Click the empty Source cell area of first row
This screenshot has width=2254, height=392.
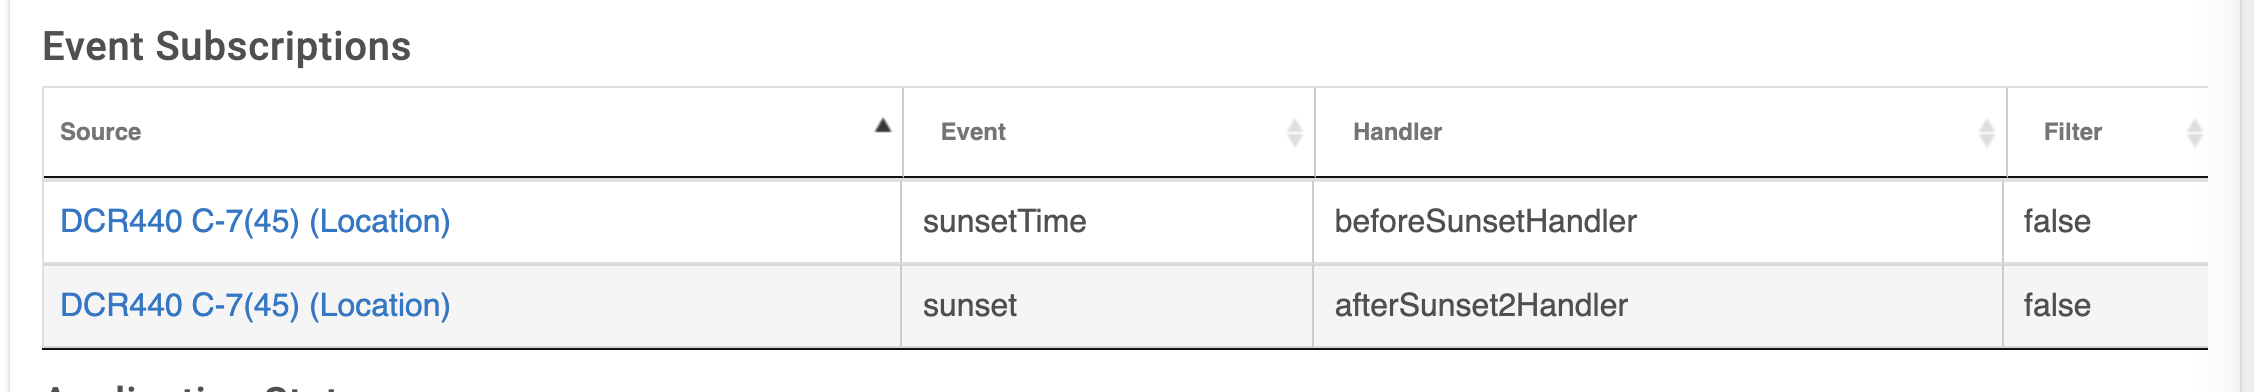click(675, 221)
